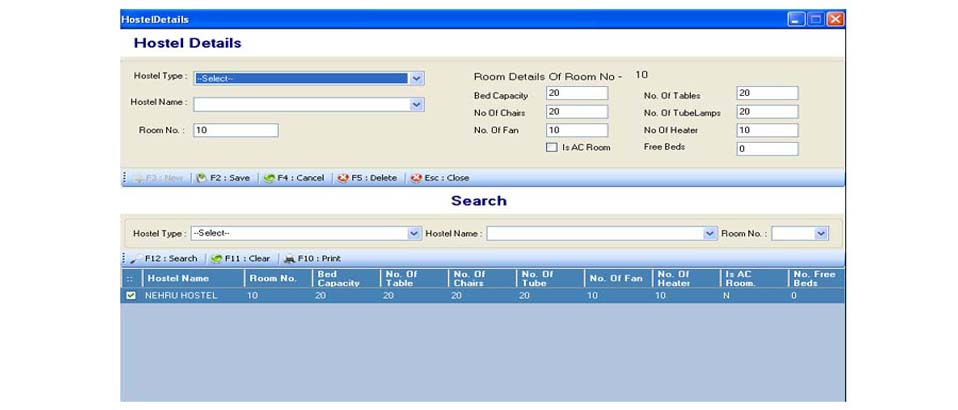Image resolution: width=958 pixels, height=410 pixels.
Task: Click the Bed Capacity column header
Action: [346, 279]
